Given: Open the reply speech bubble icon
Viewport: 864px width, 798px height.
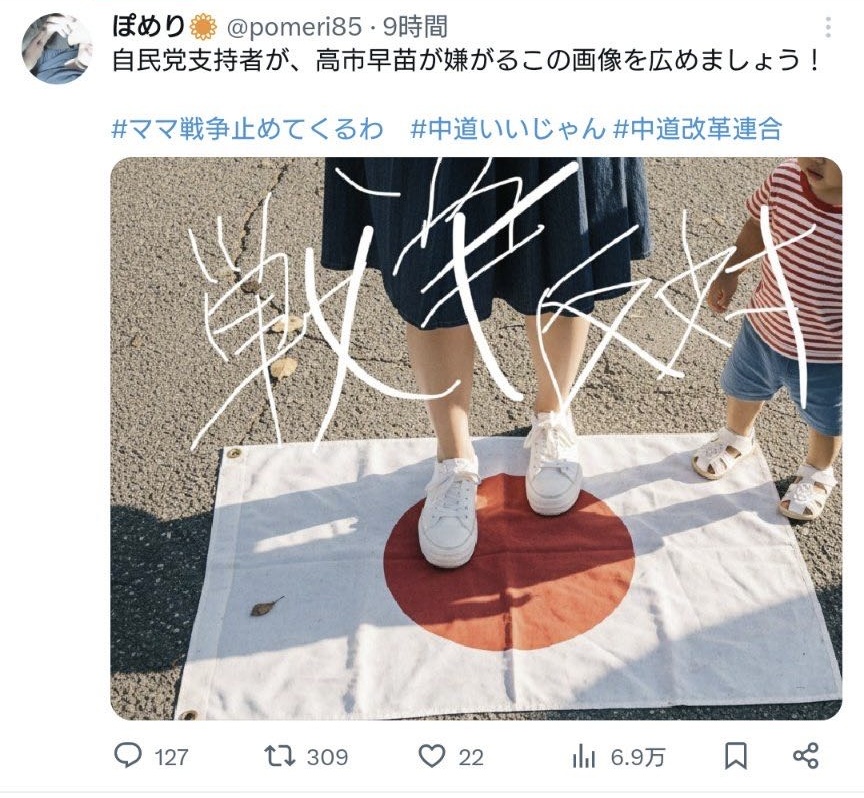Looking at the screenshot, I should pyautogui.click(x=128, y=756).
